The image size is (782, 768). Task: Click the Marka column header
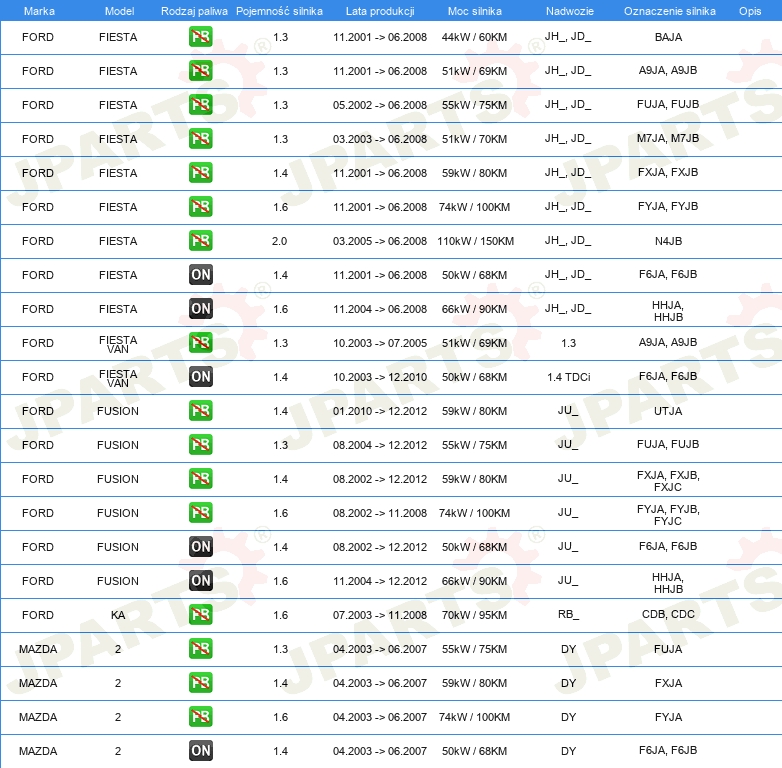point(39,11)
